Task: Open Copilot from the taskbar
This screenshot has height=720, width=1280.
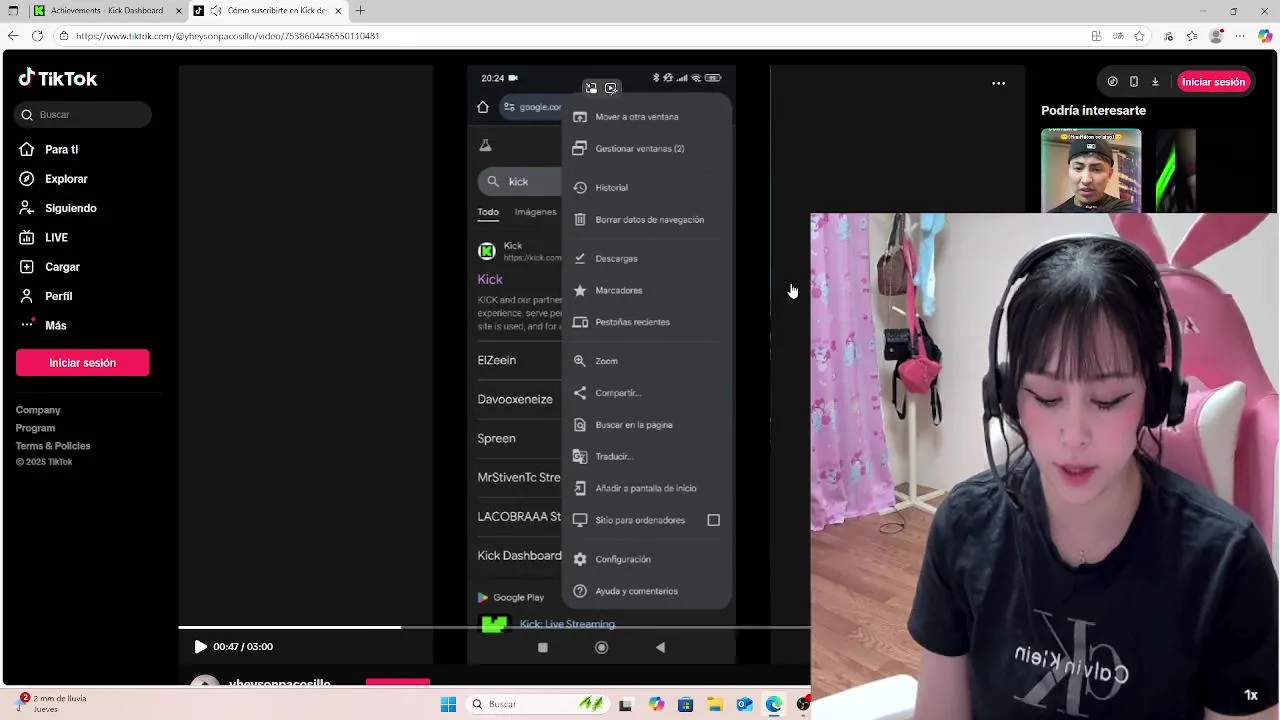Action: [x=655, y=705]
